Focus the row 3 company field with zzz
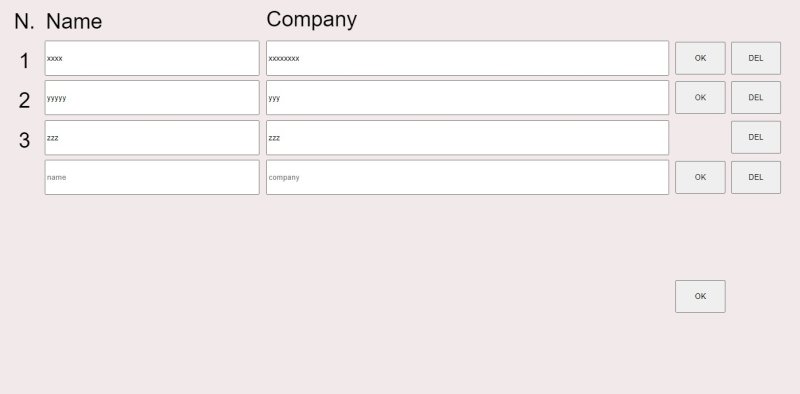Viewport: 800px width, 394px height. (467, 138)
